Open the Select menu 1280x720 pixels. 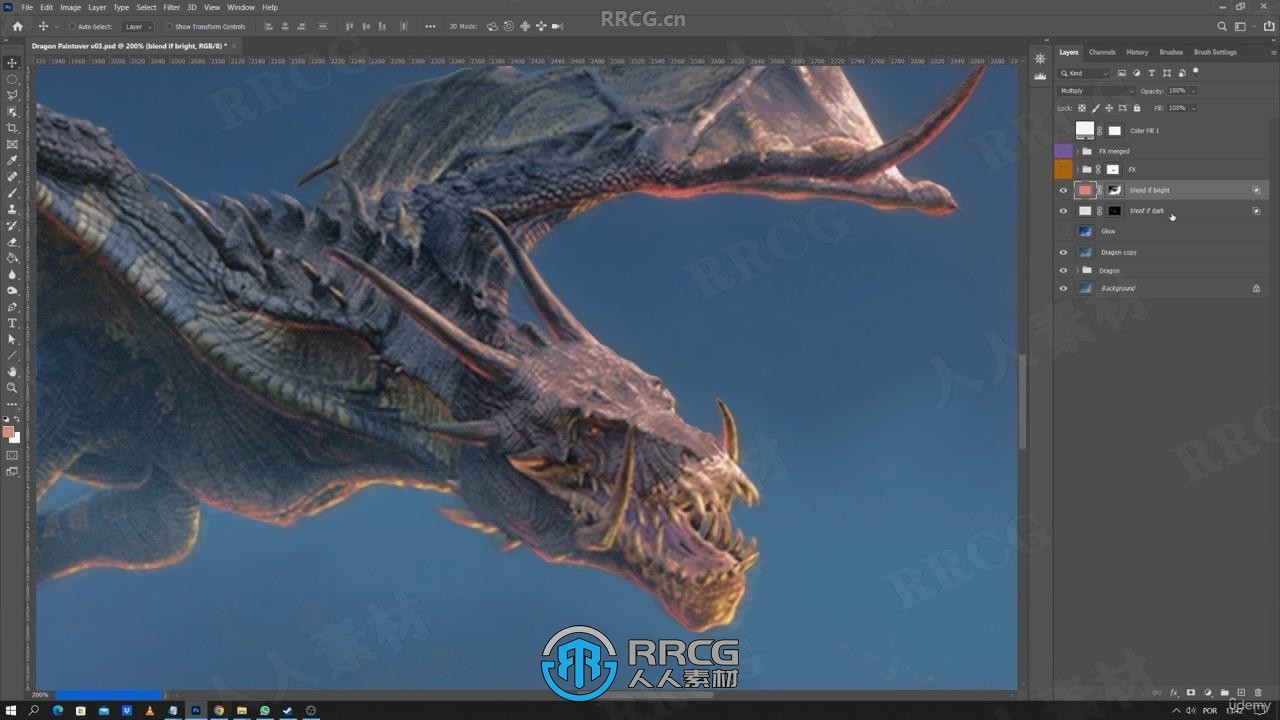pyautogui.click(x=146, y=7)
